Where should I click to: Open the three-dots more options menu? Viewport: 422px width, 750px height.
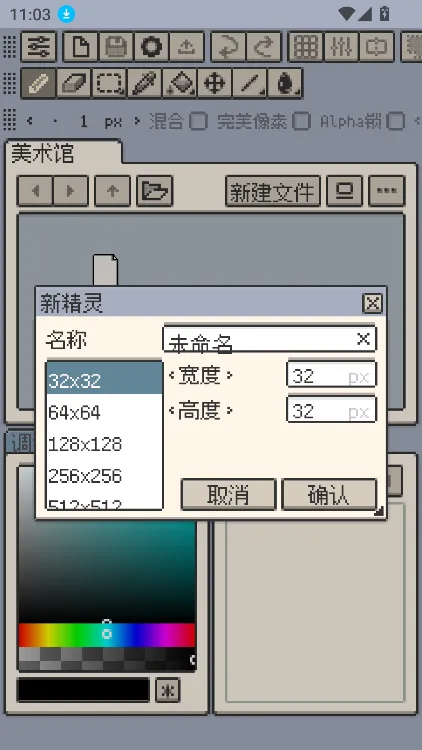pyautogui.click(x=387, y=191)
